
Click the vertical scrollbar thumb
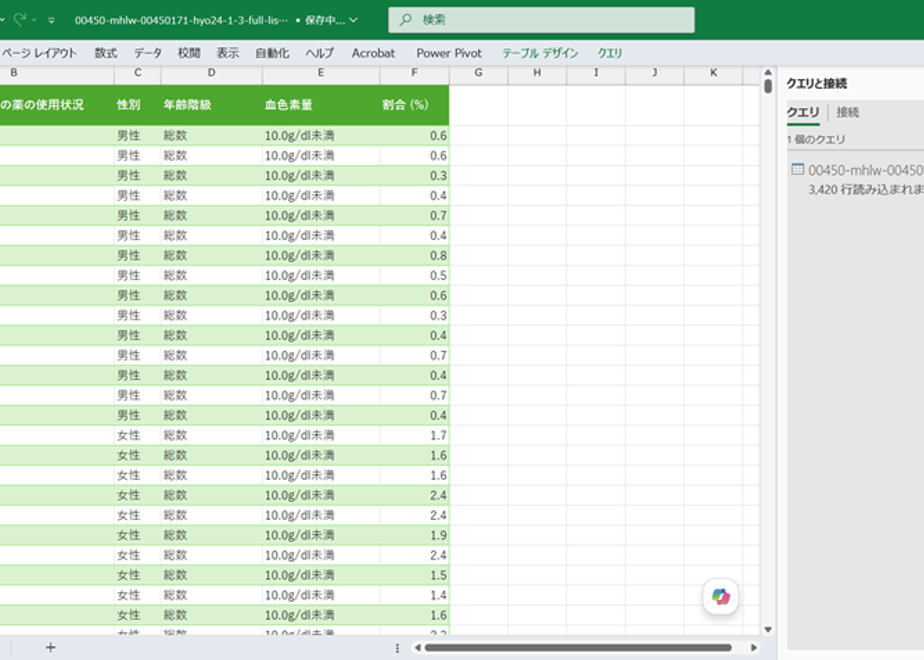point(768,87)
